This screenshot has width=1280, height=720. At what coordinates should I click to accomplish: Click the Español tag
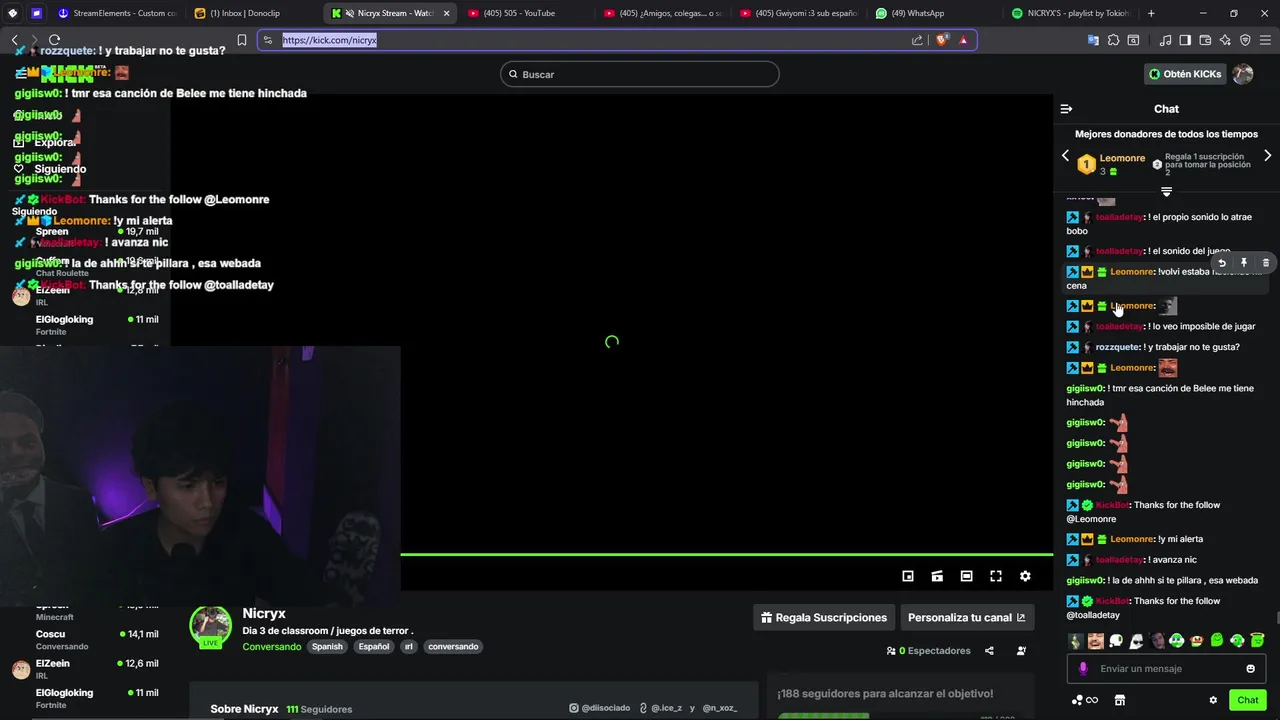[374, 647]
